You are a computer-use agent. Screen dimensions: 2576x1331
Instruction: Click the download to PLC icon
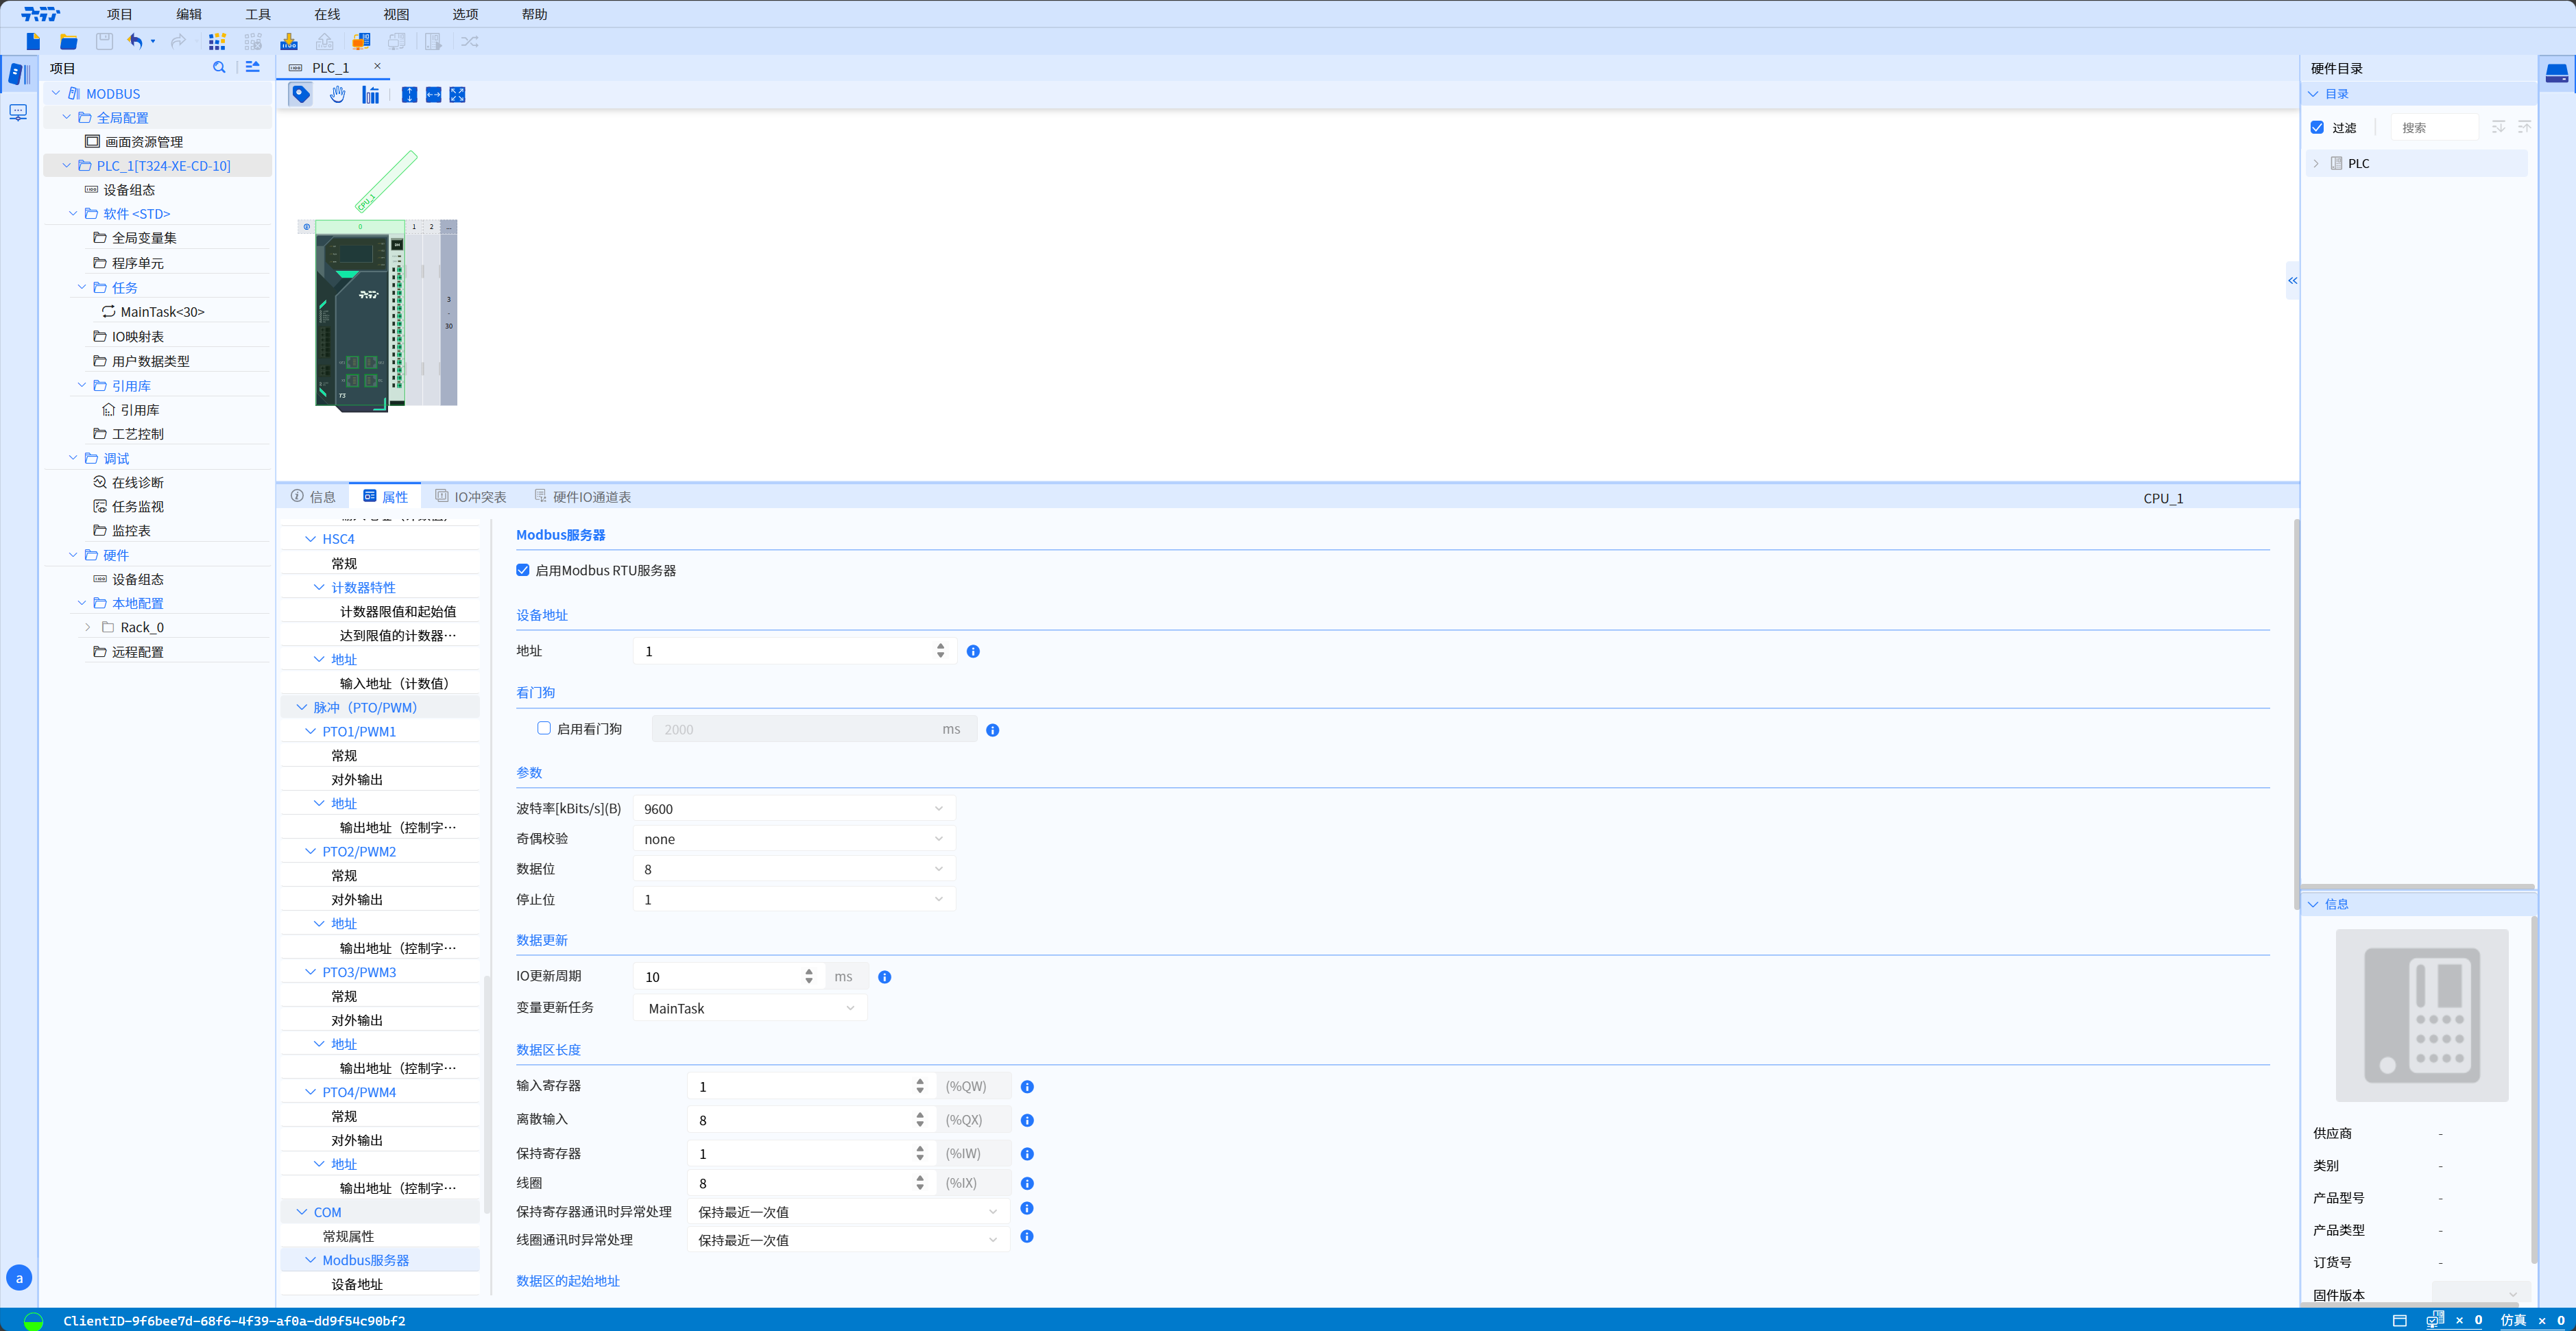[x=289, y=41]
